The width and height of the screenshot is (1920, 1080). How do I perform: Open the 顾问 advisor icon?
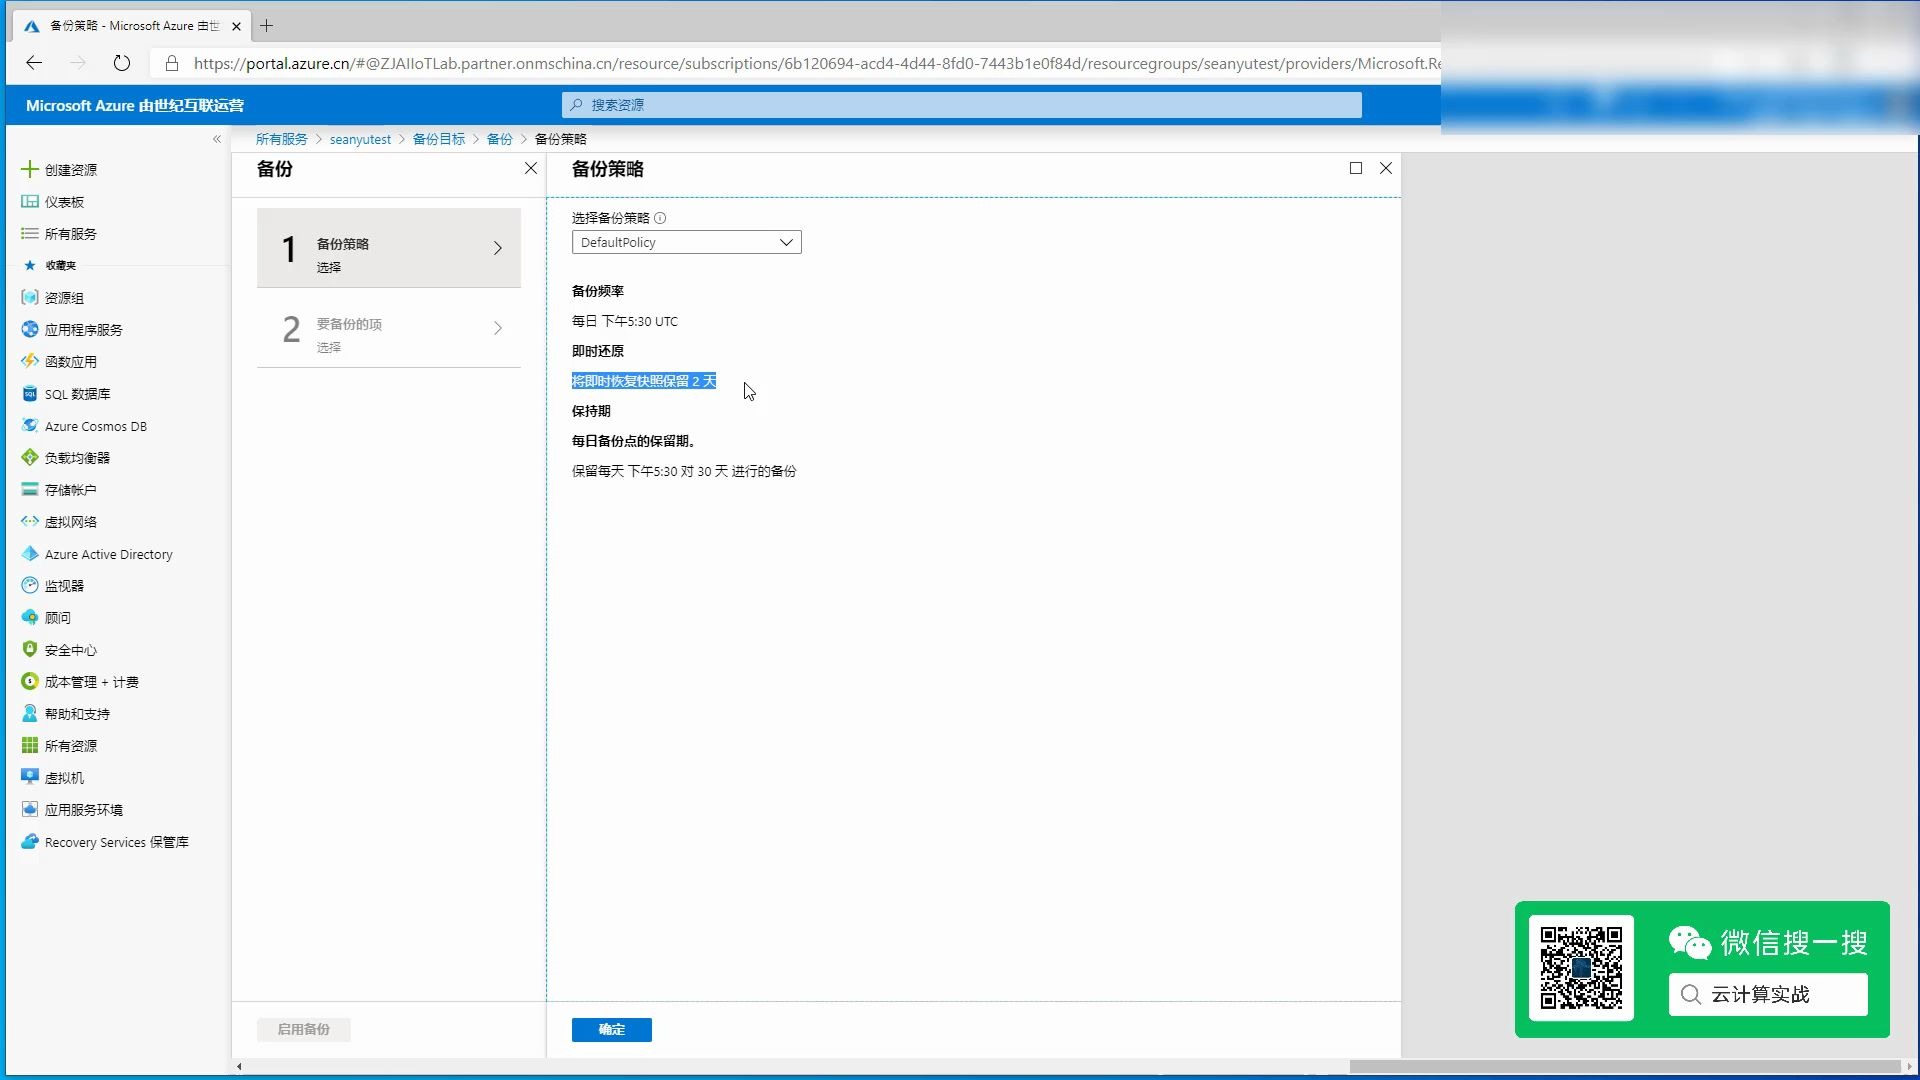pyautogui.click(x=30, y=617)
